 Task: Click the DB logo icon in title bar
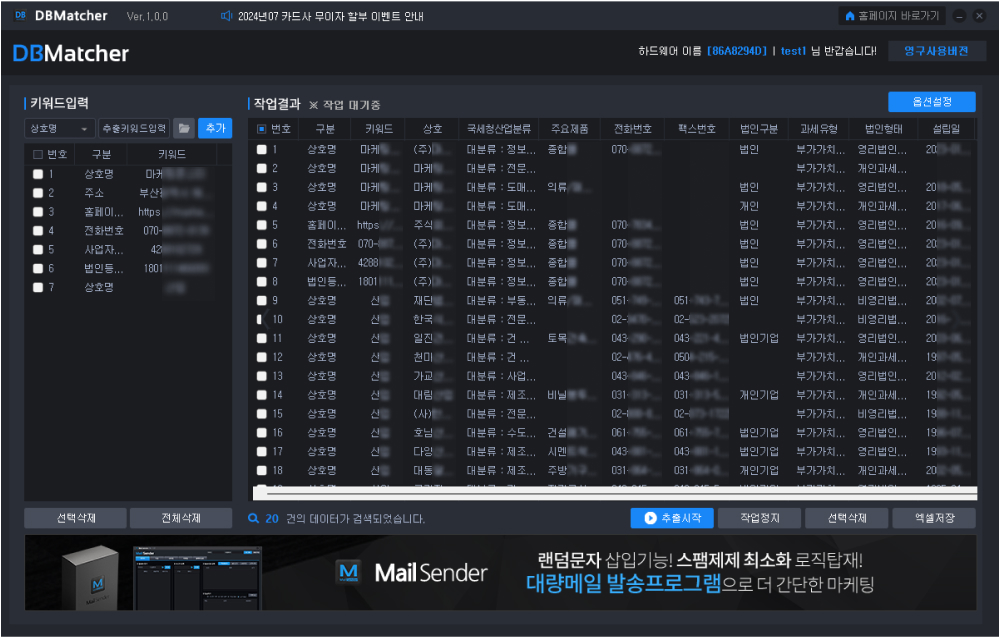point(20,17)
